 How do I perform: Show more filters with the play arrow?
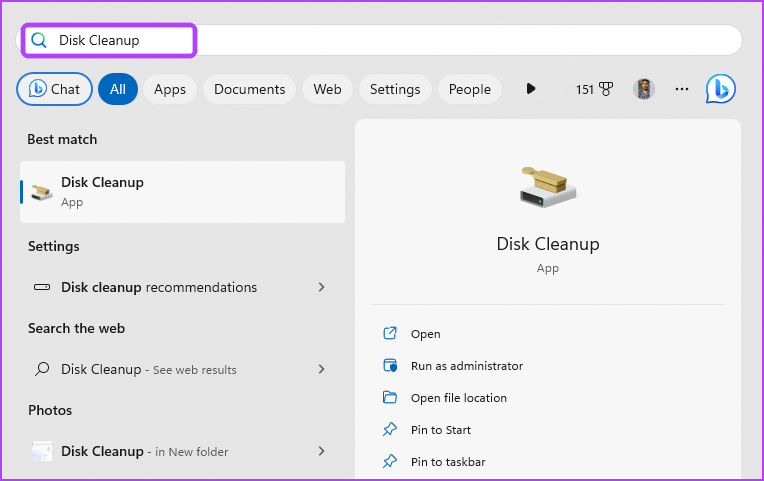(x=531, y=89)
